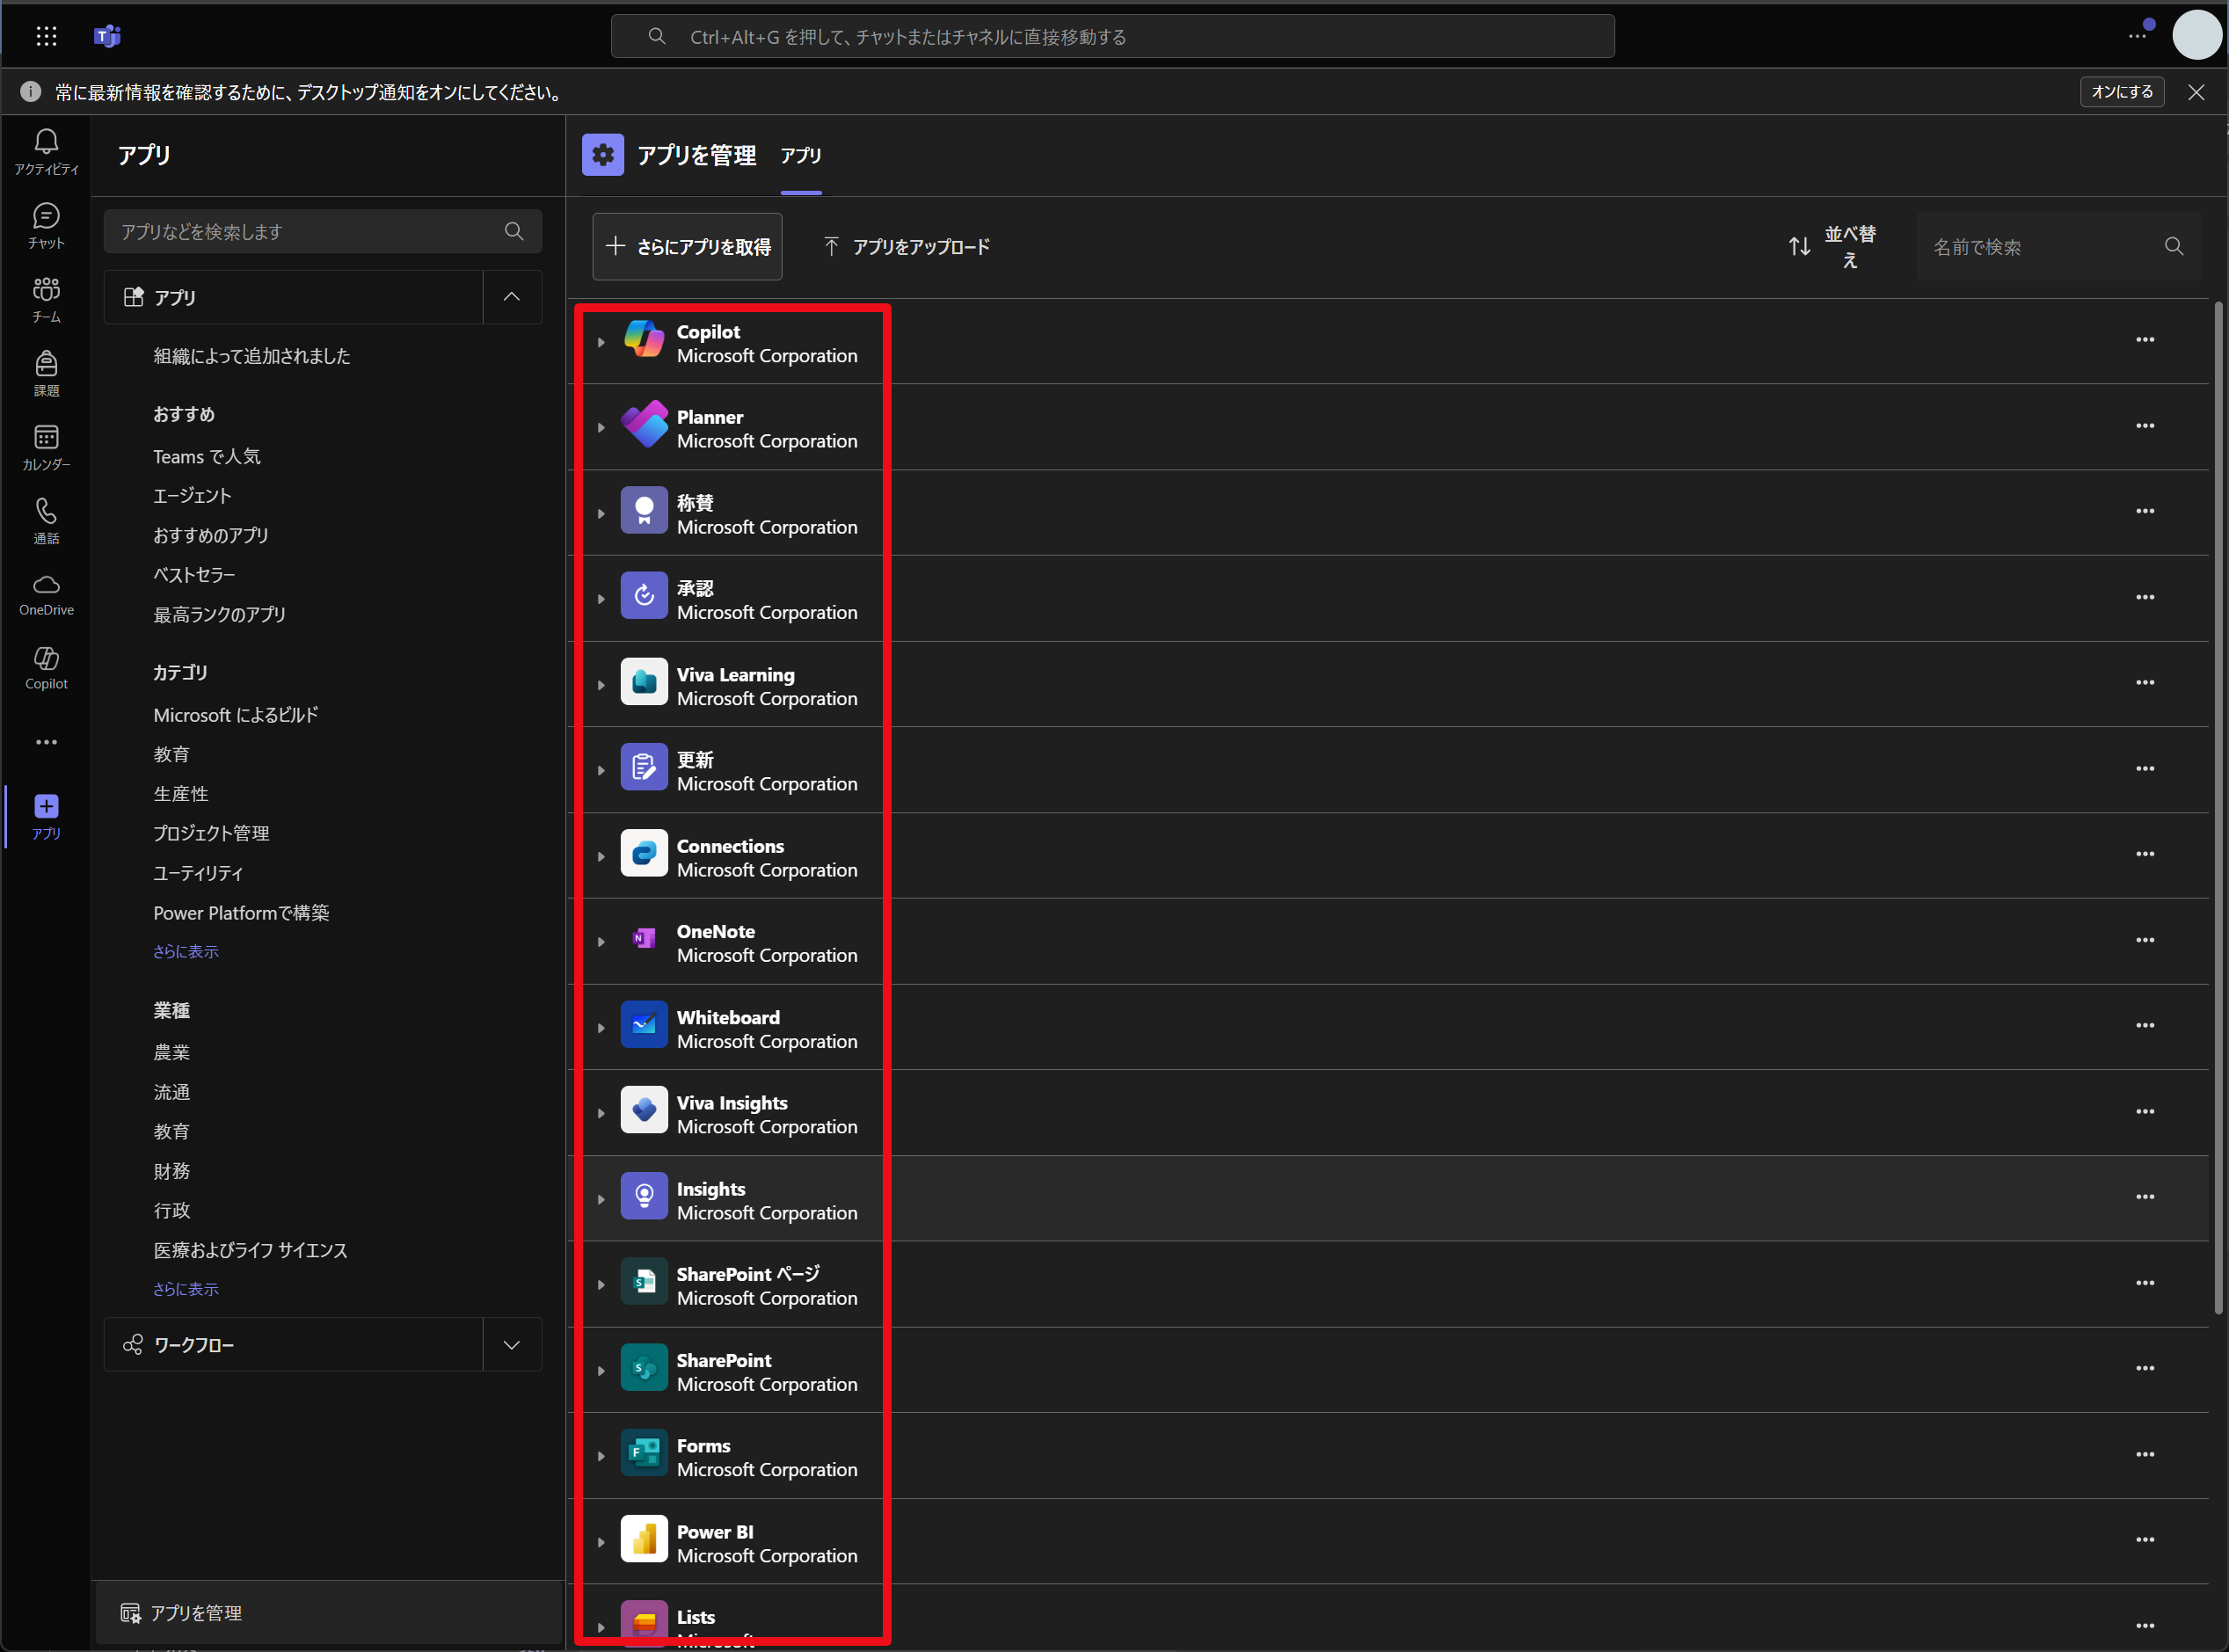
Task: Click the Forms app icon
Action: (644, 1454)
